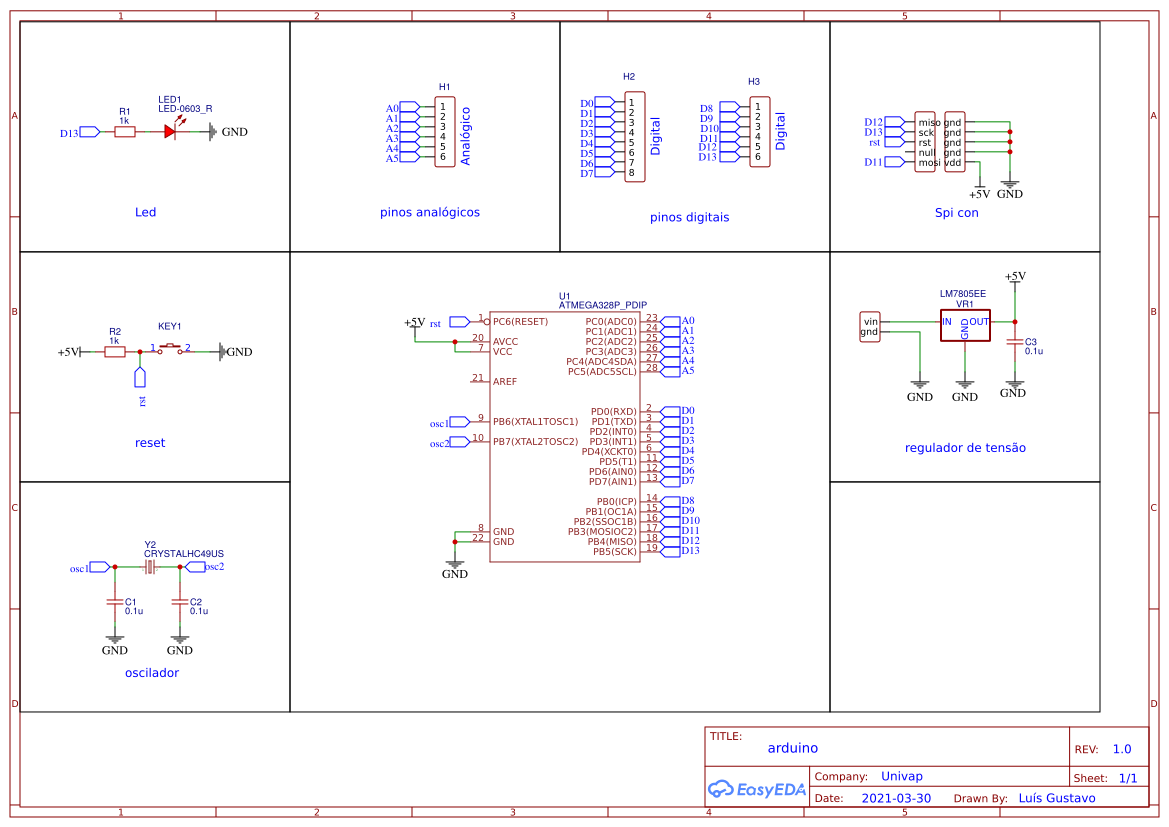The height and width of the screenshot is (827, 1169).
Task: Click the 'Luís Gustavo' drawn-by field
Action: [1056, 798]
